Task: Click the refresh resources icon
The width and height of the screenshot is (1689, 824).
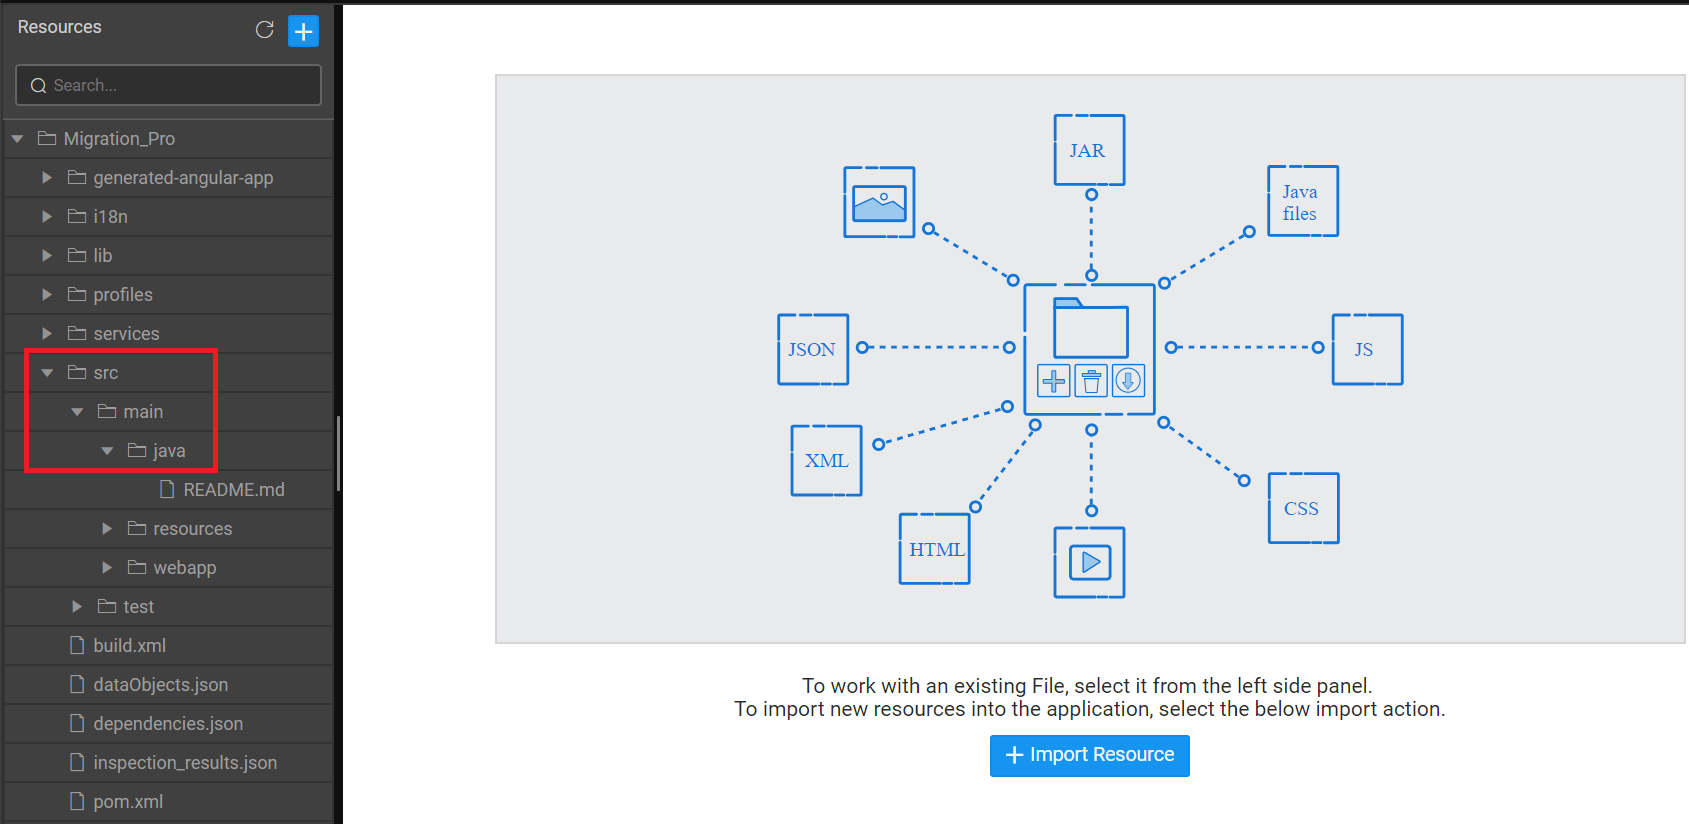Action: pos(264,30)
